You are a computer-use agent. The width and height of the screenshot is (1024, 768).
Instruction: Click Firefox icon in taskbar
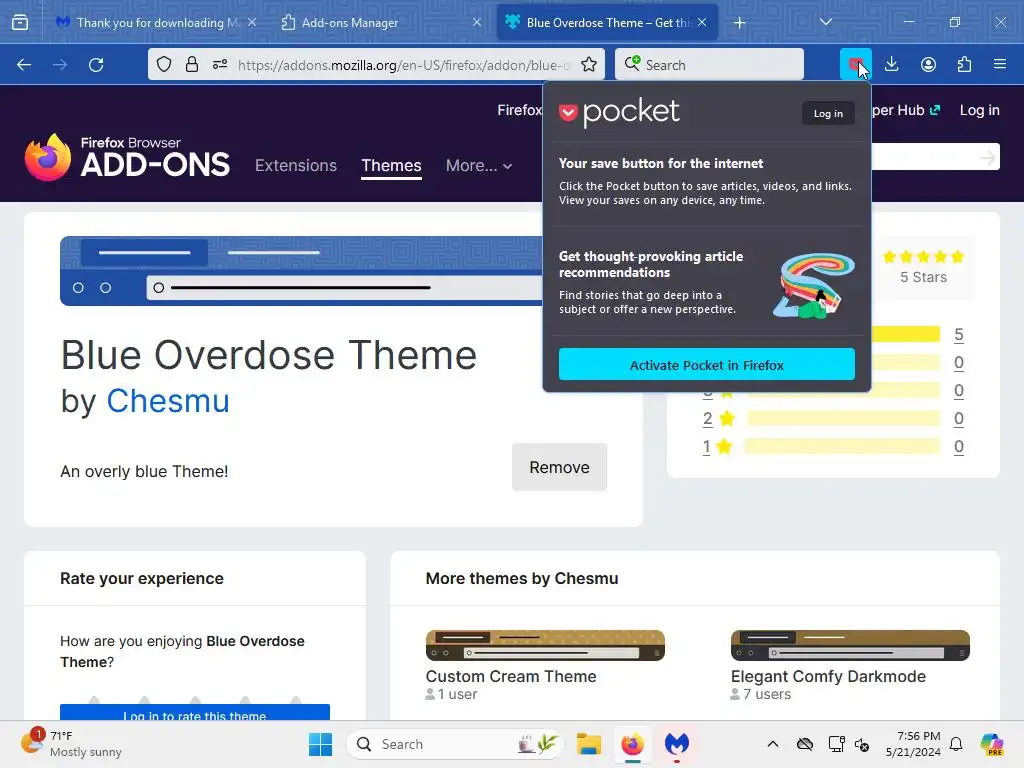pos(632,744)
